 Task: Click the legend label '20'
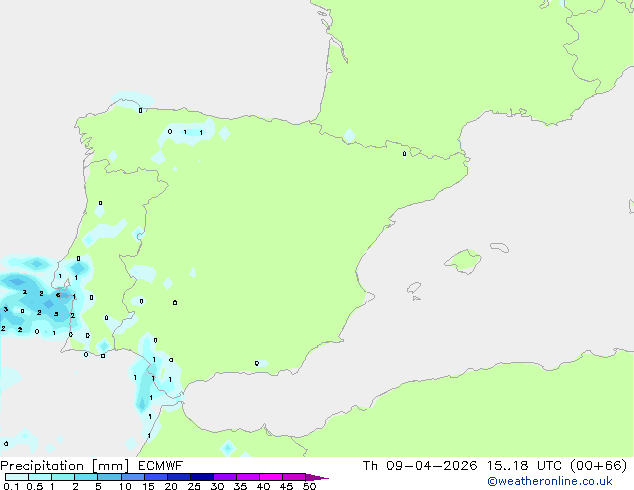(171, 486)
